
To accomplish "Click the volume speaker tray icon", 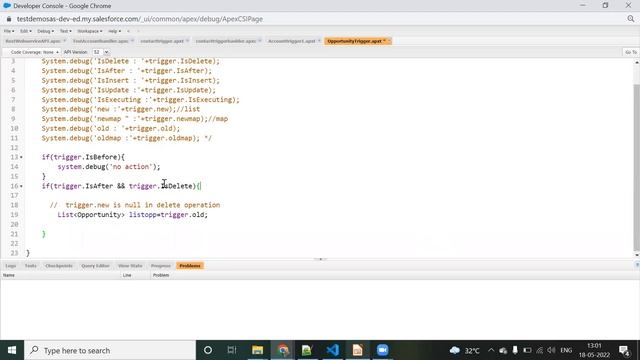I will (551, 350).
